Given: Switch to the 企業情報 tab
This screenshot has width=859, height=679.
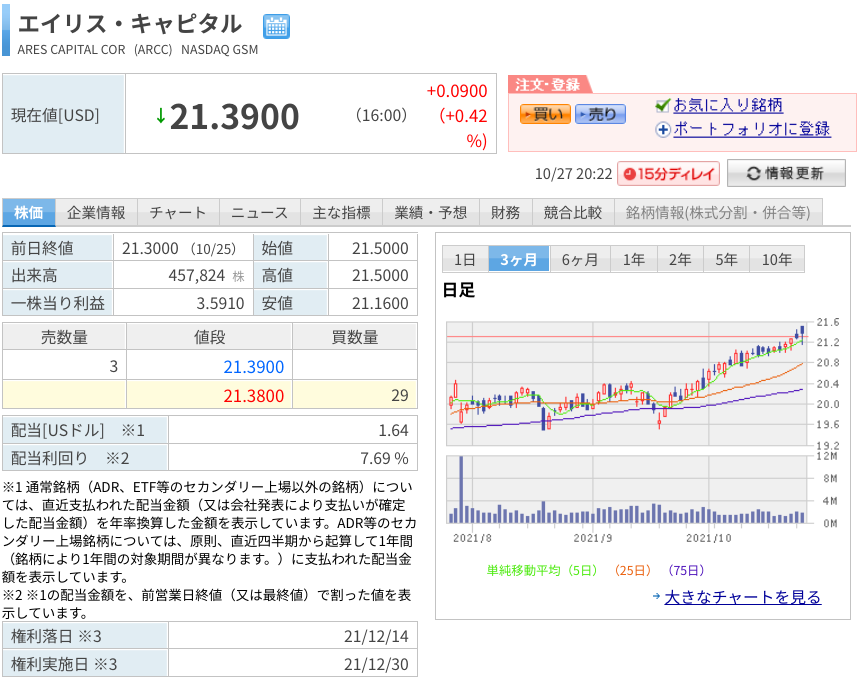Looking at the screenshot, I should click(x=96, y=213).
